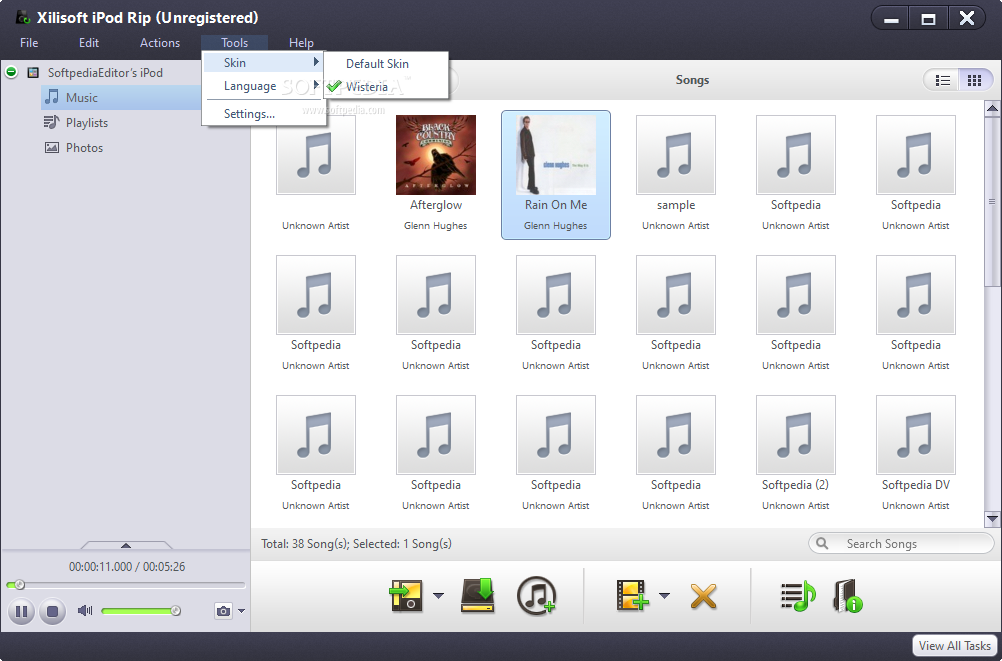
Task: Mute the volume speaker icon
Action: tap(85, 610)
